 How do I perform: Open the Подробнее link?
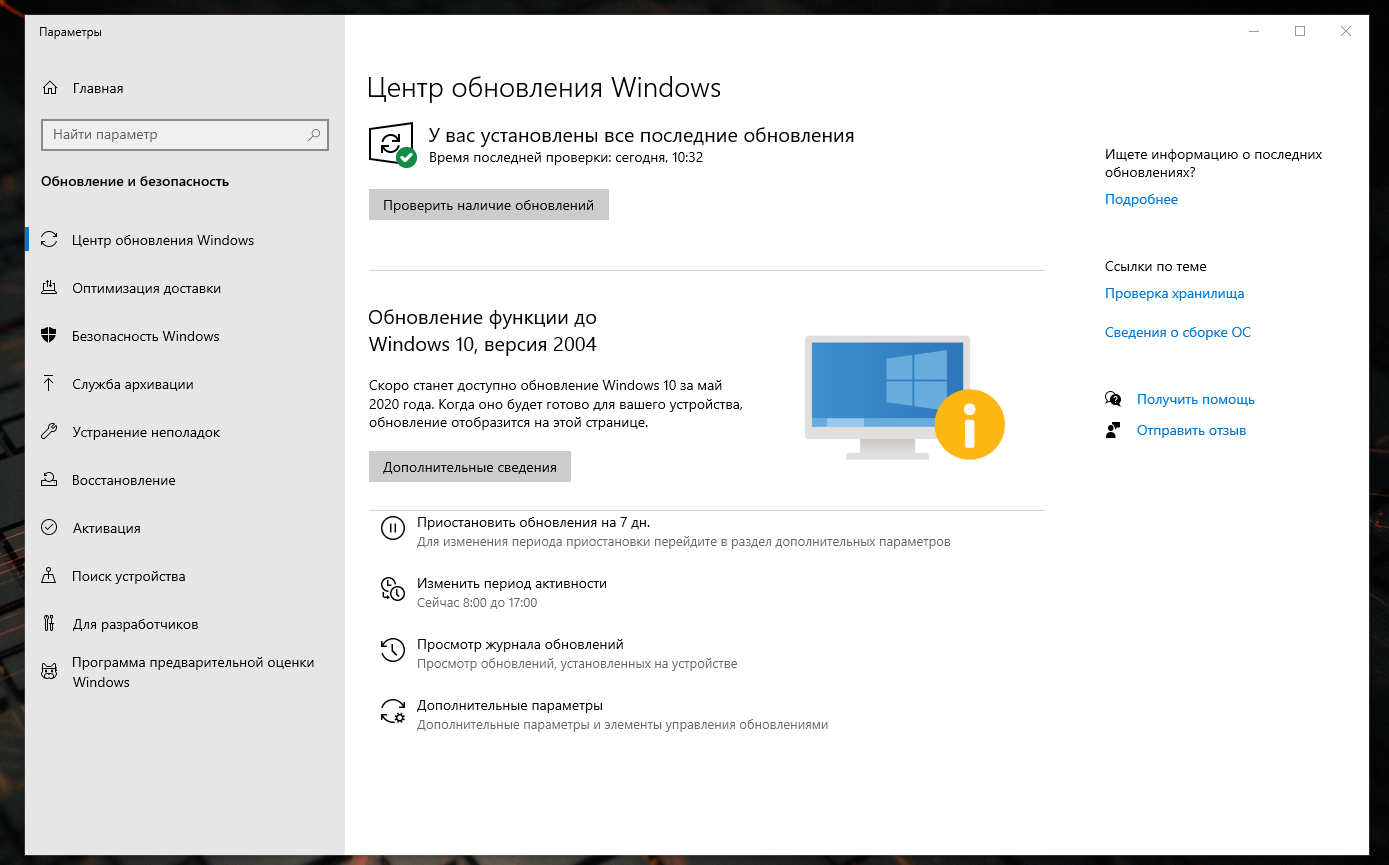click(1141, 199)
